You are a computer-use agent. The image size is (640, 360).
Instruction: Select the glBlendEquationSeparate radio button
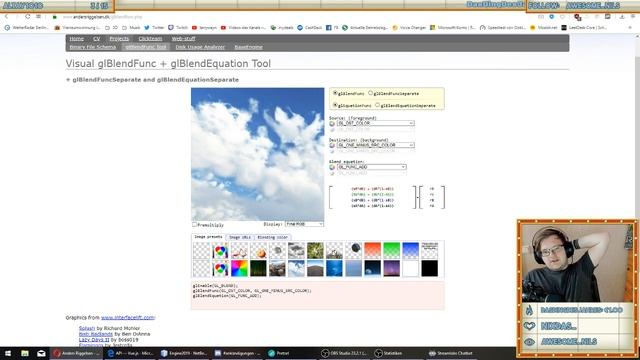(378, 105)
